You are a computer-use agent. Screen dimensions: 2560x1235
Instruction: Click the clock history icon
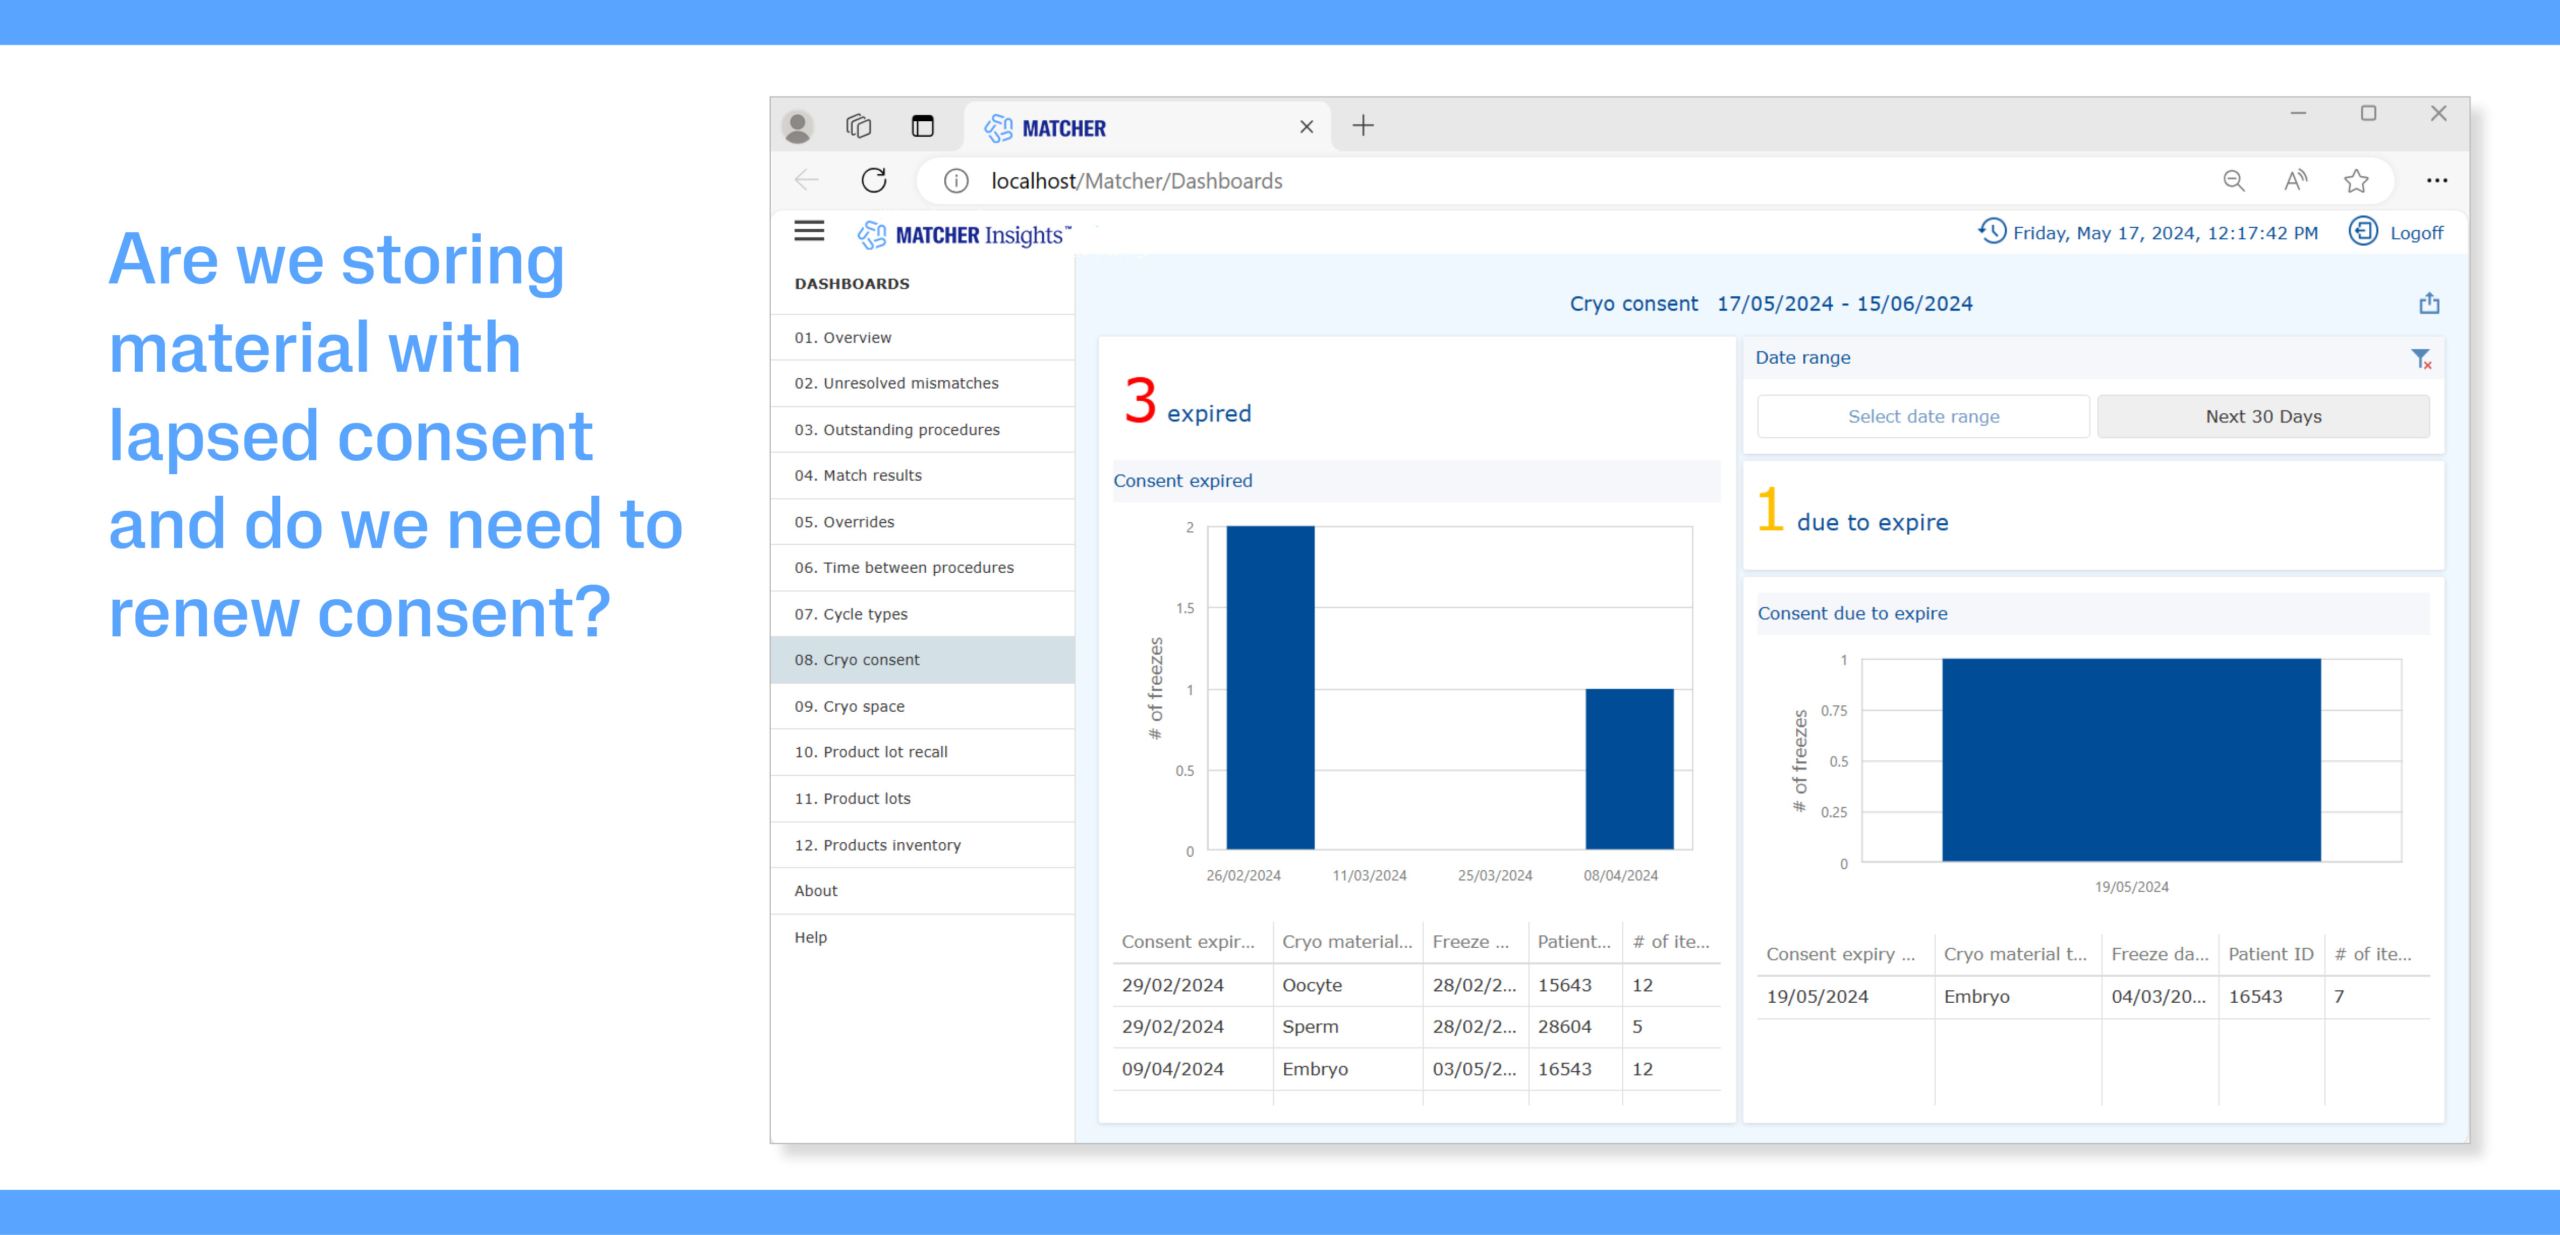[x=1992, y=231]
